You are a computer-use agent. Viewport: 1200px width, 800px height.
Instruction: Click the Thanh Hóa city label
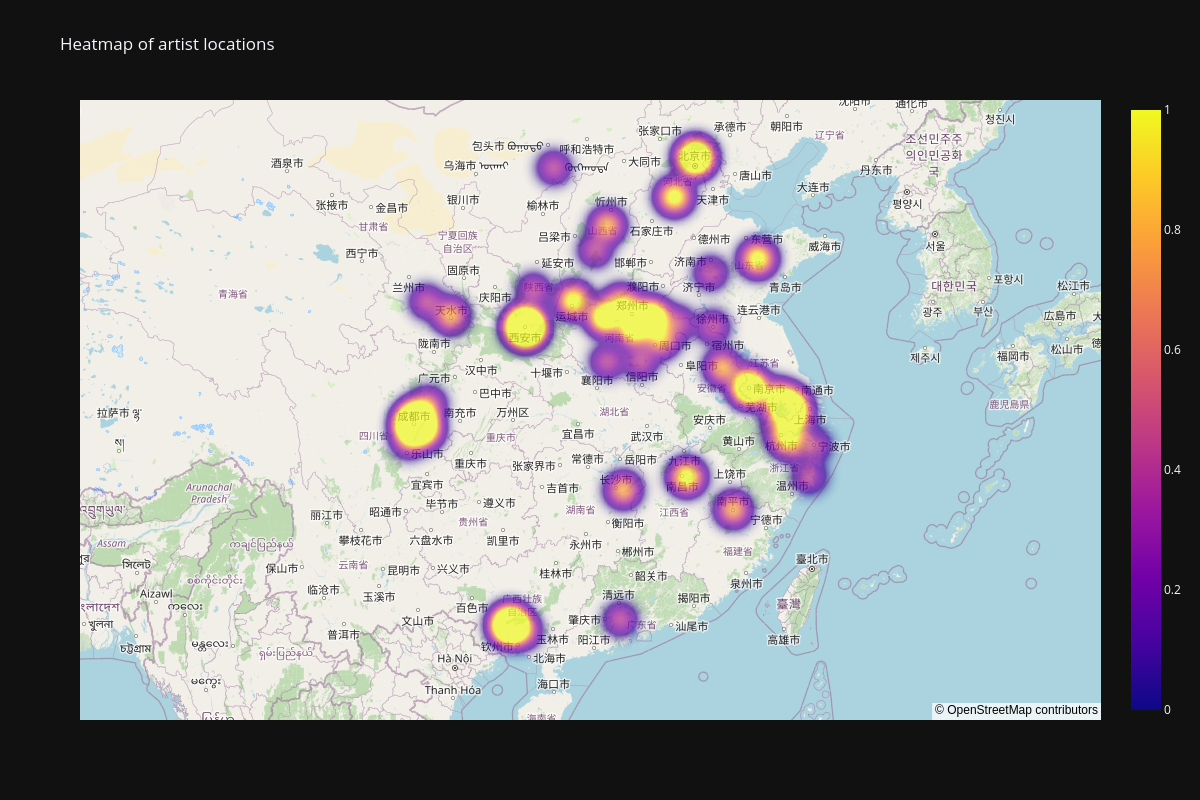pos(452,690)
